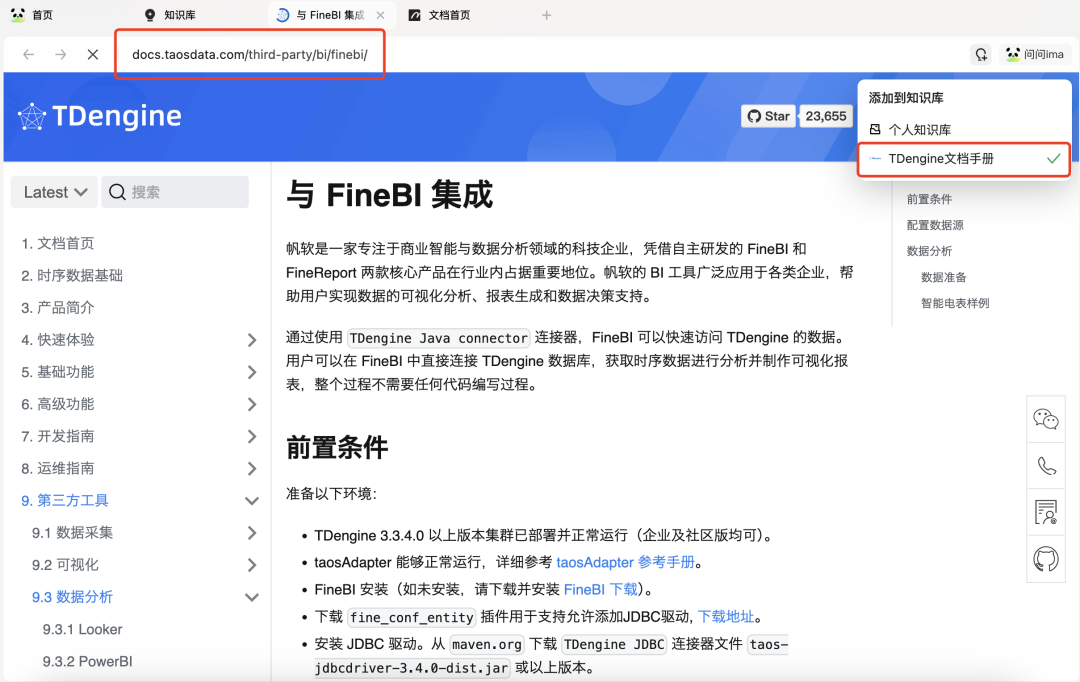Click the 搜索 search field

[x=175, y=192]
